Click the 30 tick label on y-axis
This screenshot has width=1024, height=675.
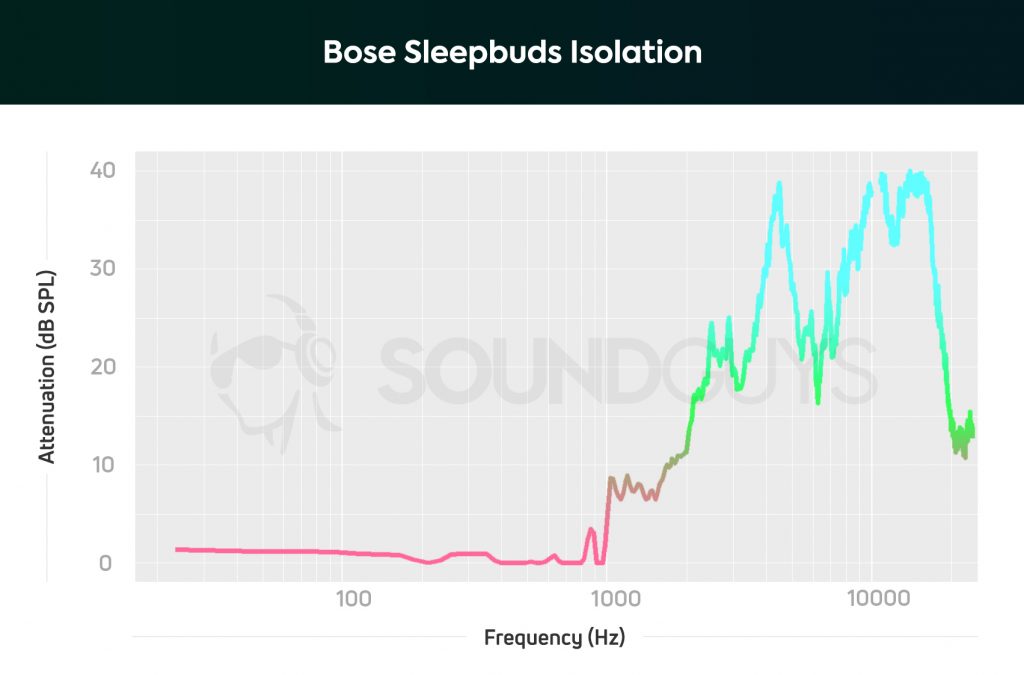point(103,268)
